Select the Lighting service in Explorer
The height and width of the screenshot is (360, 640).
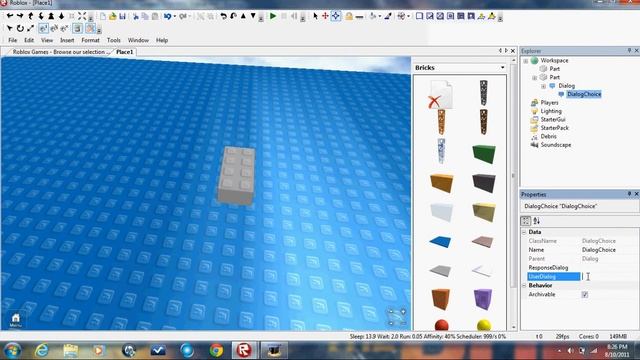click(551, 111)
